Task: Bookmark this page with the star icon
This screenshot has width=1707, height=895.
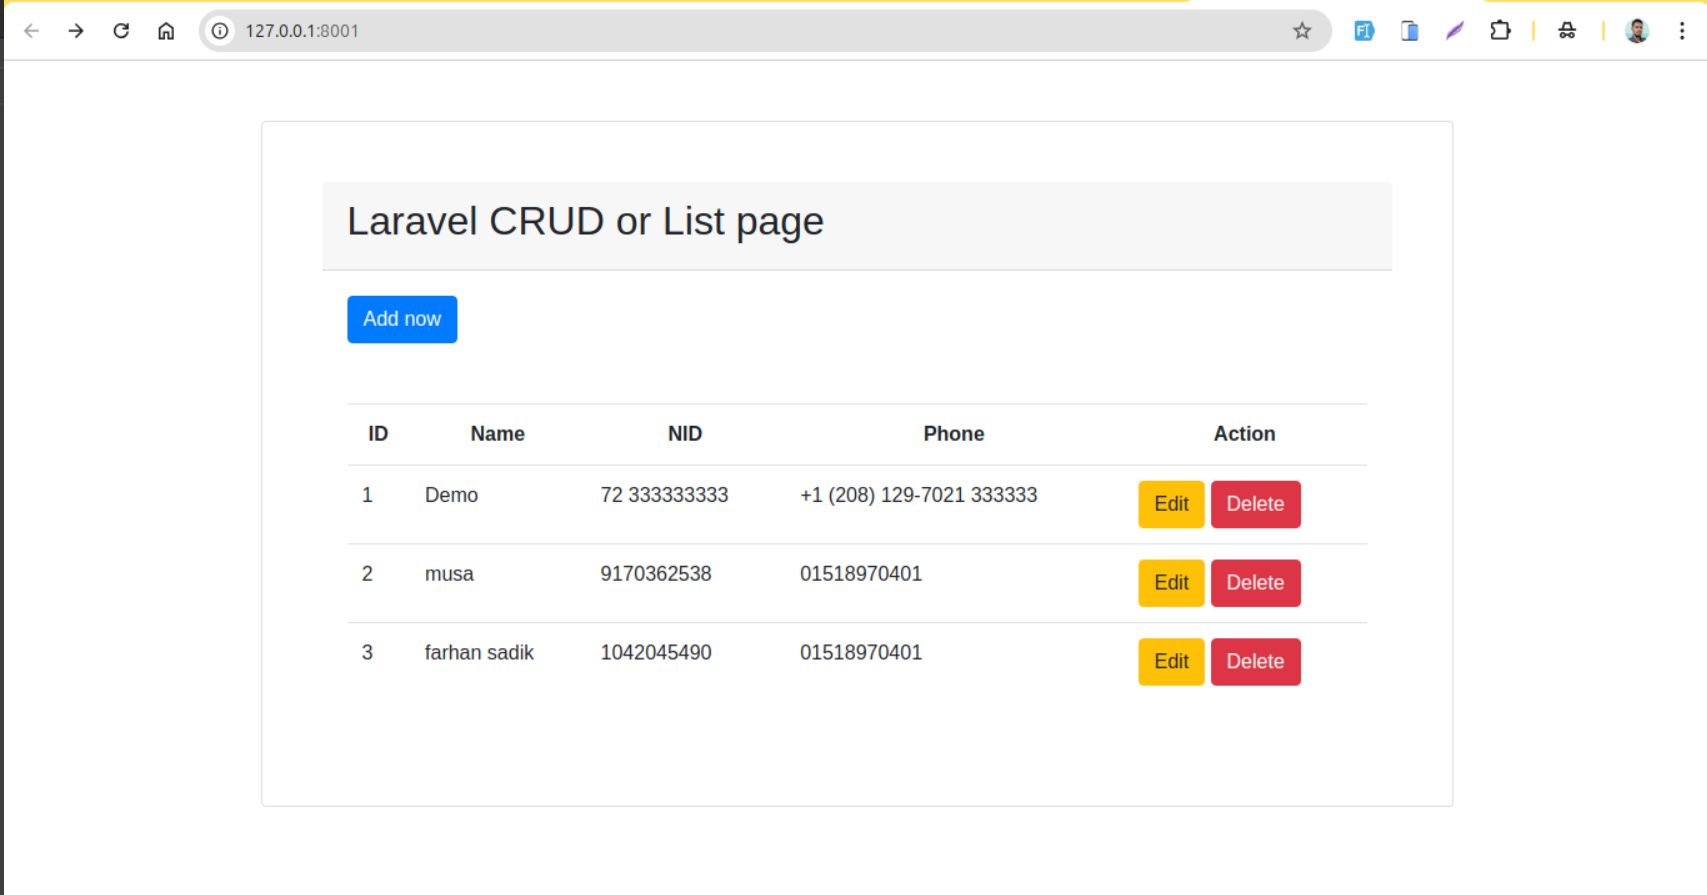Action: [1301, 31]
